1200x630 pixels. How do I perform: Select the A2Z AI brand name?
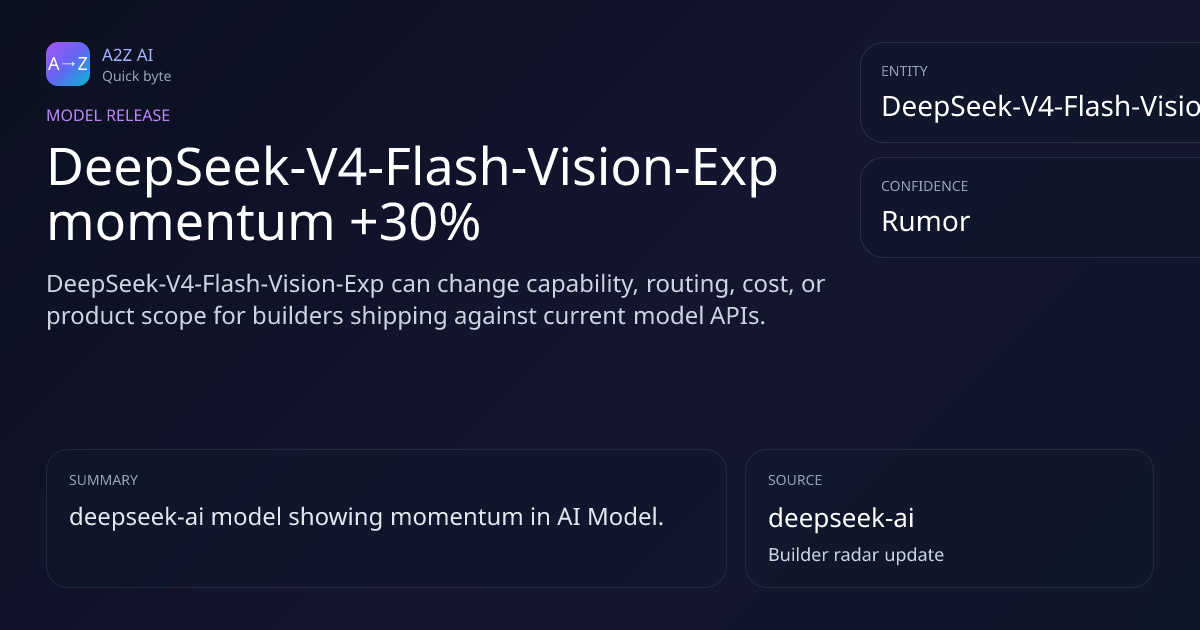(127, 55)
